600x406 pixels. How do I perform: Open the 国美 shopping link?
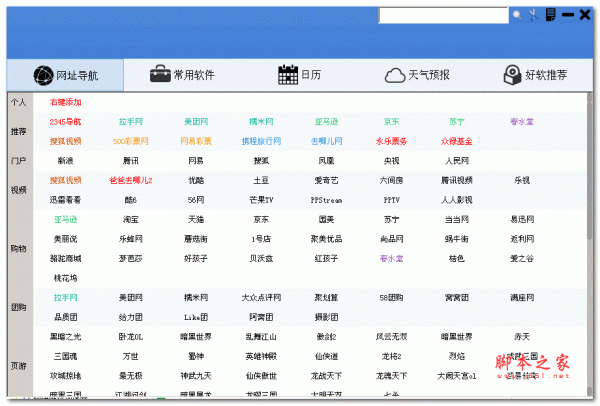click(326, 220)
